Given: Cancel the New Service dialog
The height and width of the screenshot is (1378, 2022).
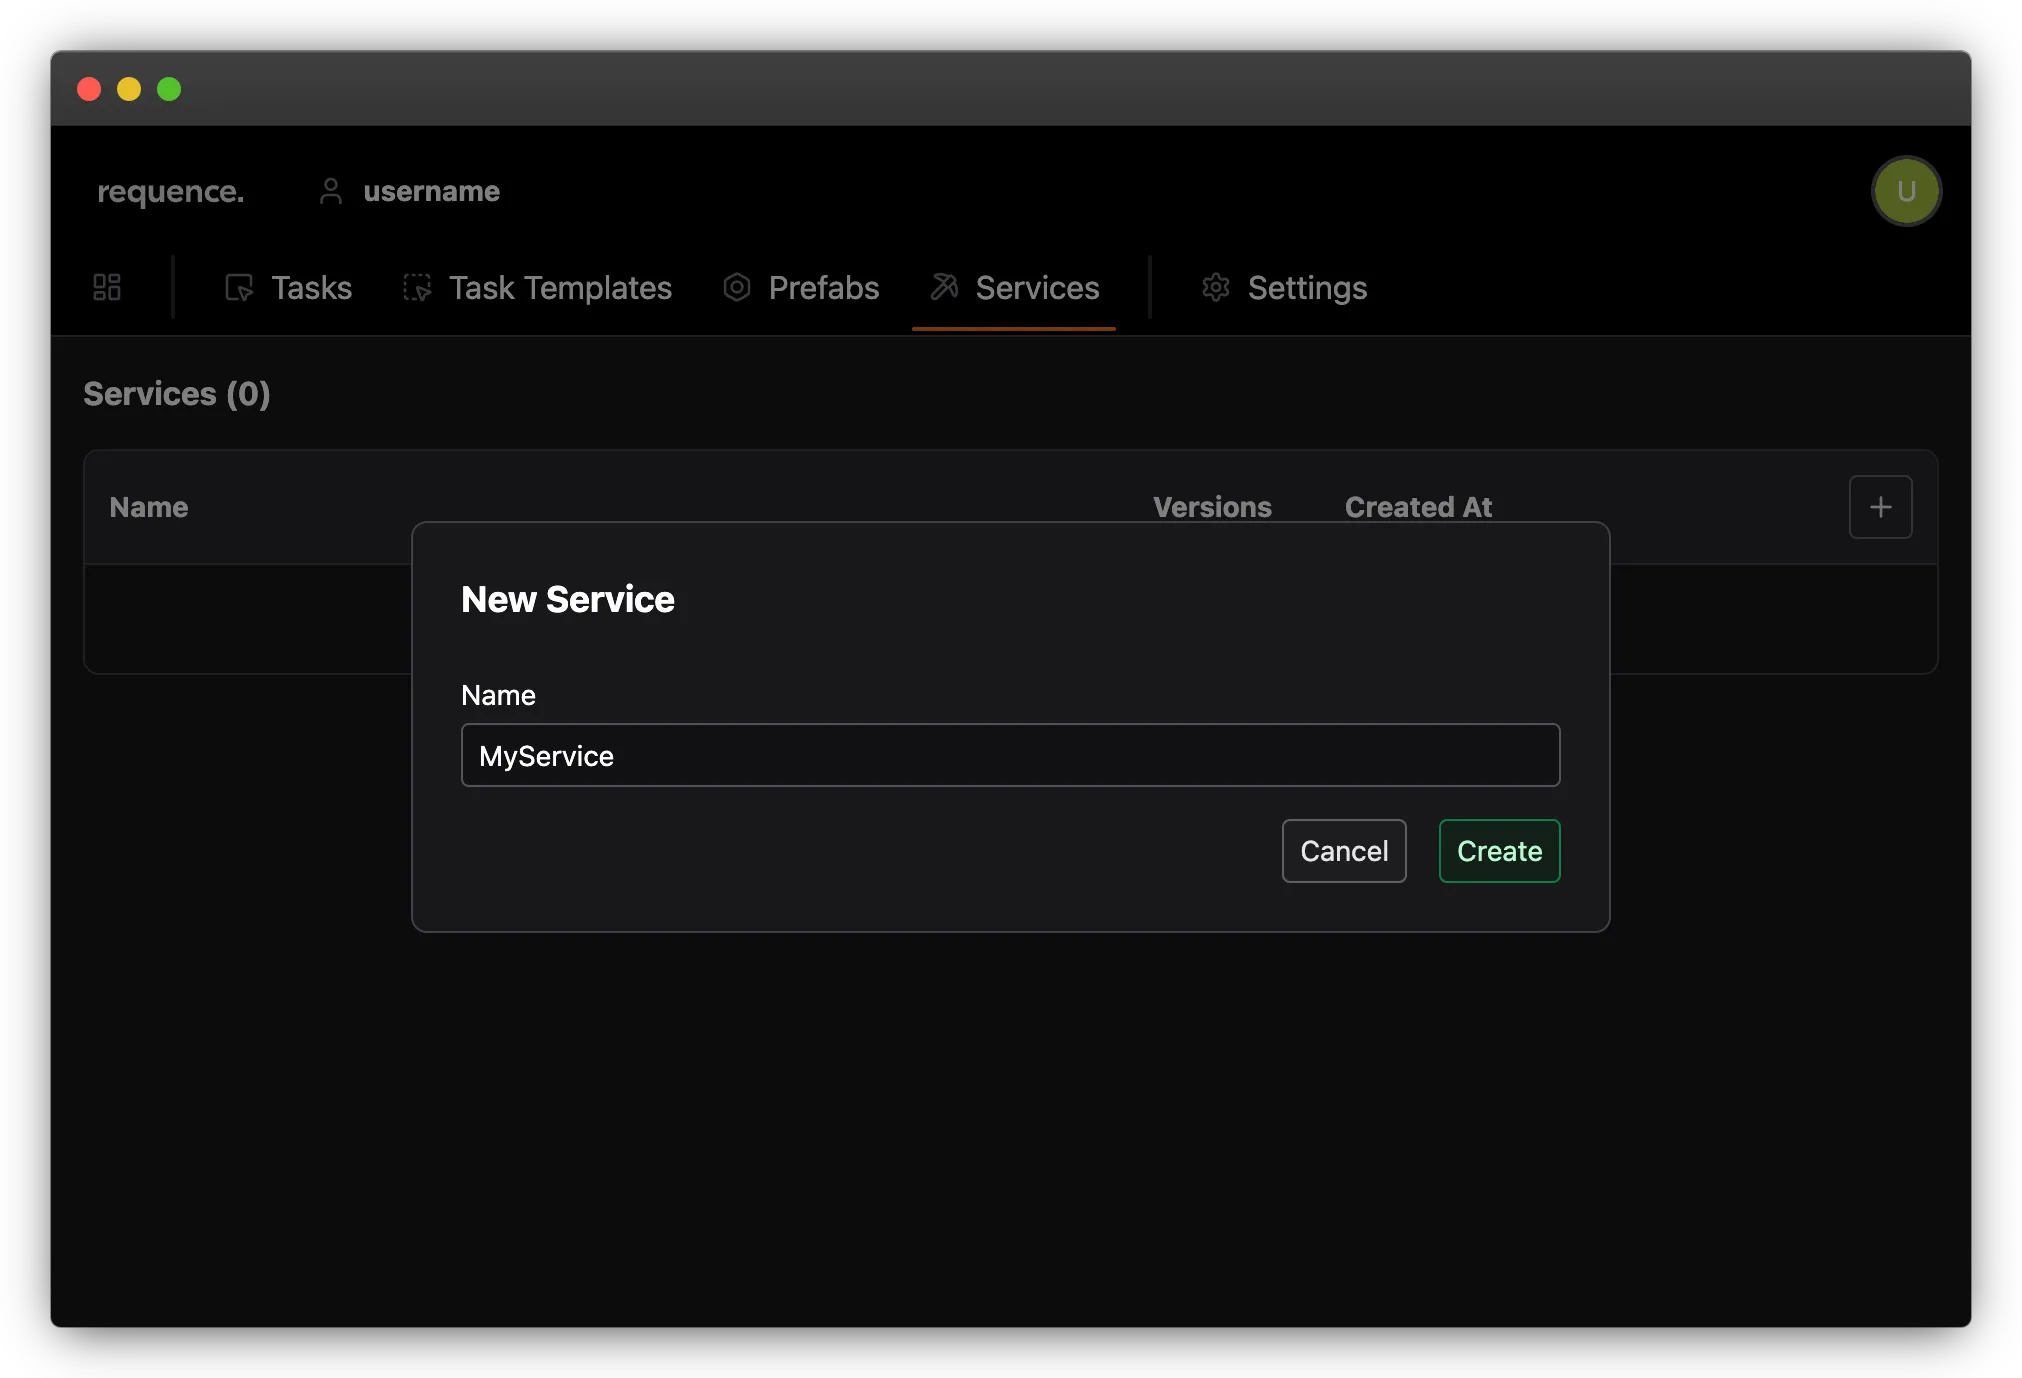Looking at the screenshot, I should pyautogui.click(x=1344, y=851).
